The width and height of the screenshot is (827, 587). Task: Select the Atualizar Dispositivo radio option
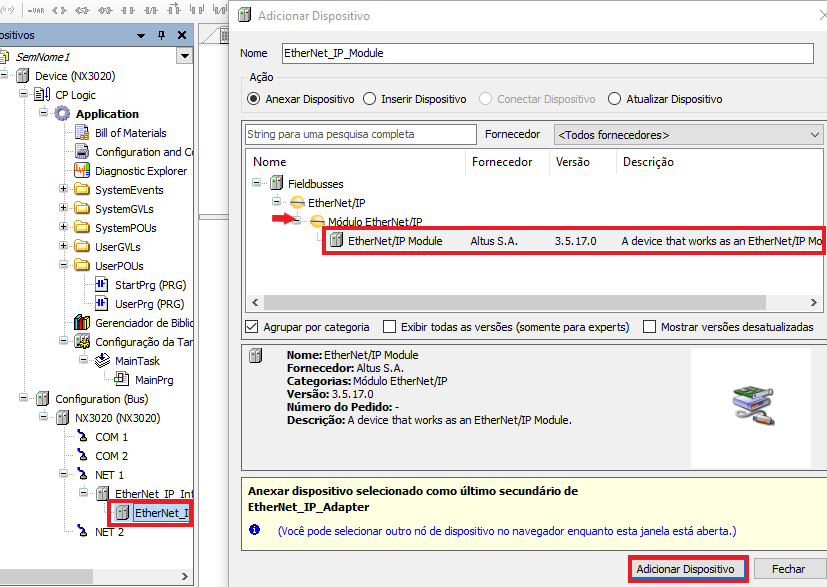[614, 99]
